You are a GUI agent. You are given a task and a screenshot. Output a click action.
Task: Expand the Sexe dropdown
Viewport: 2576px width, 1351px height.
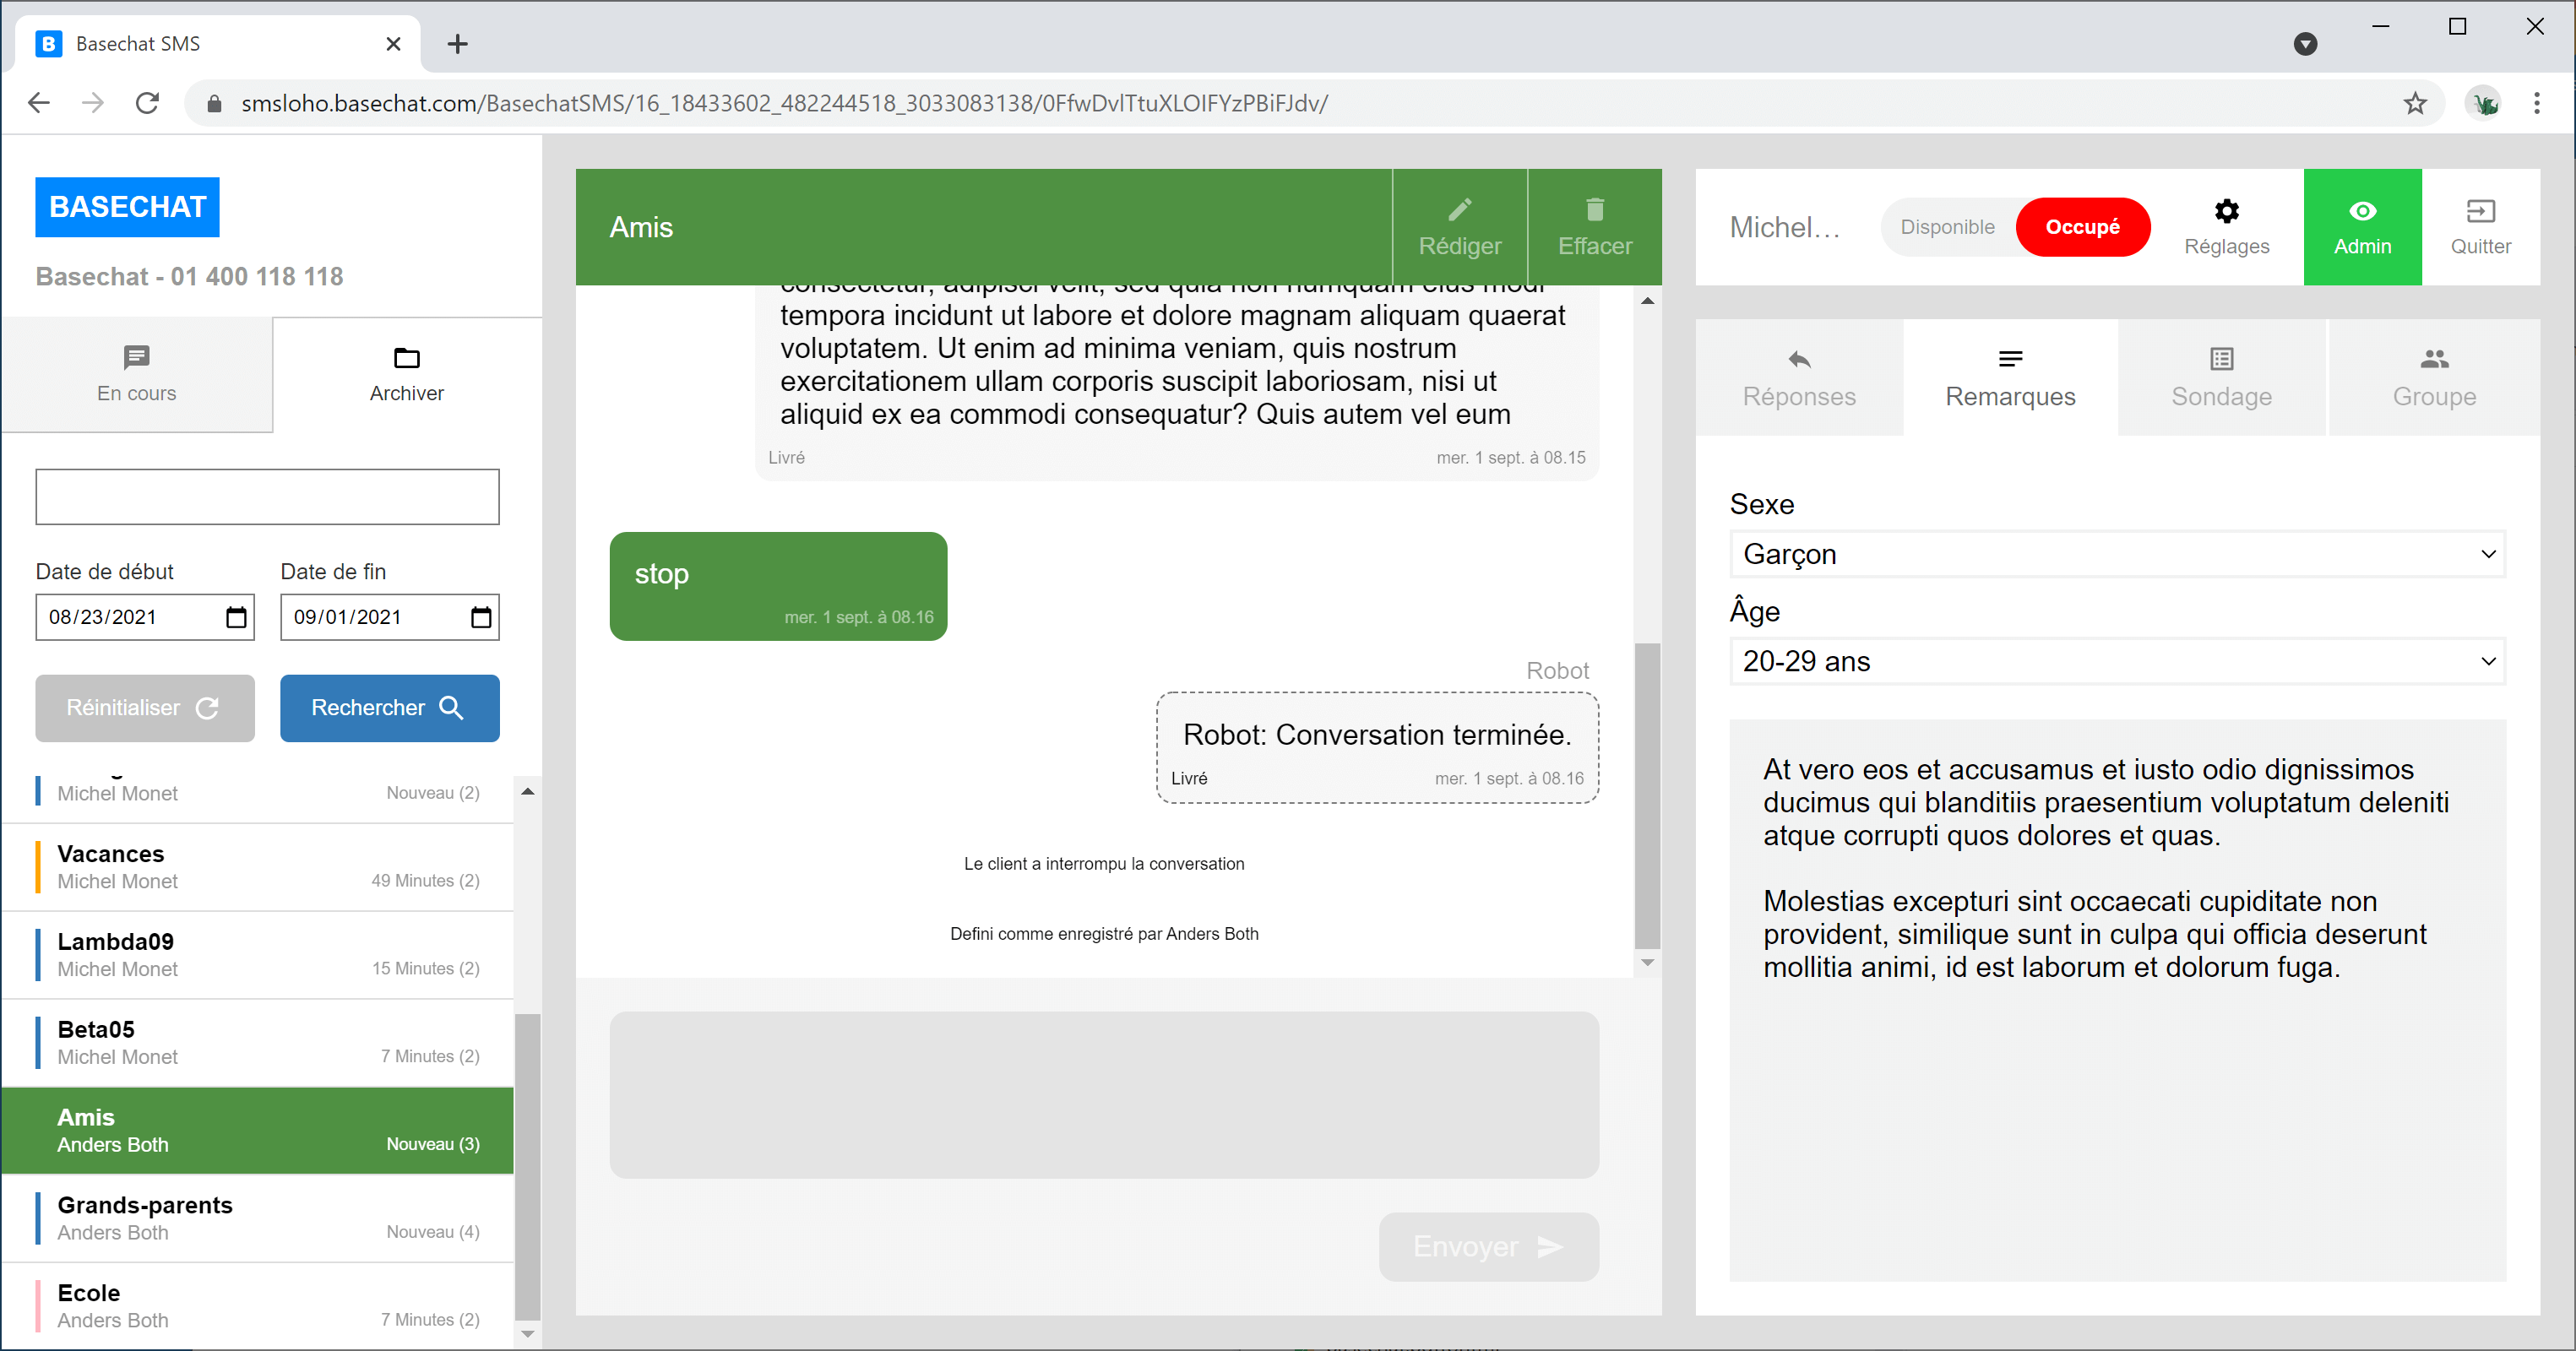[x=2116, y=554]
